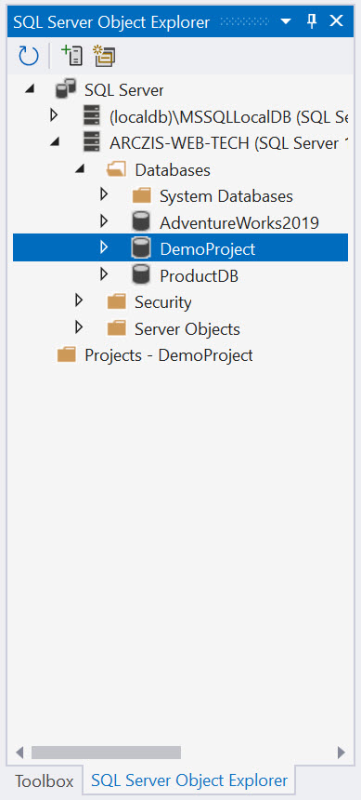Expand the (localdb)\MSSQLLocalDB server node
This screenshot has height=800, width=361.
54,116
